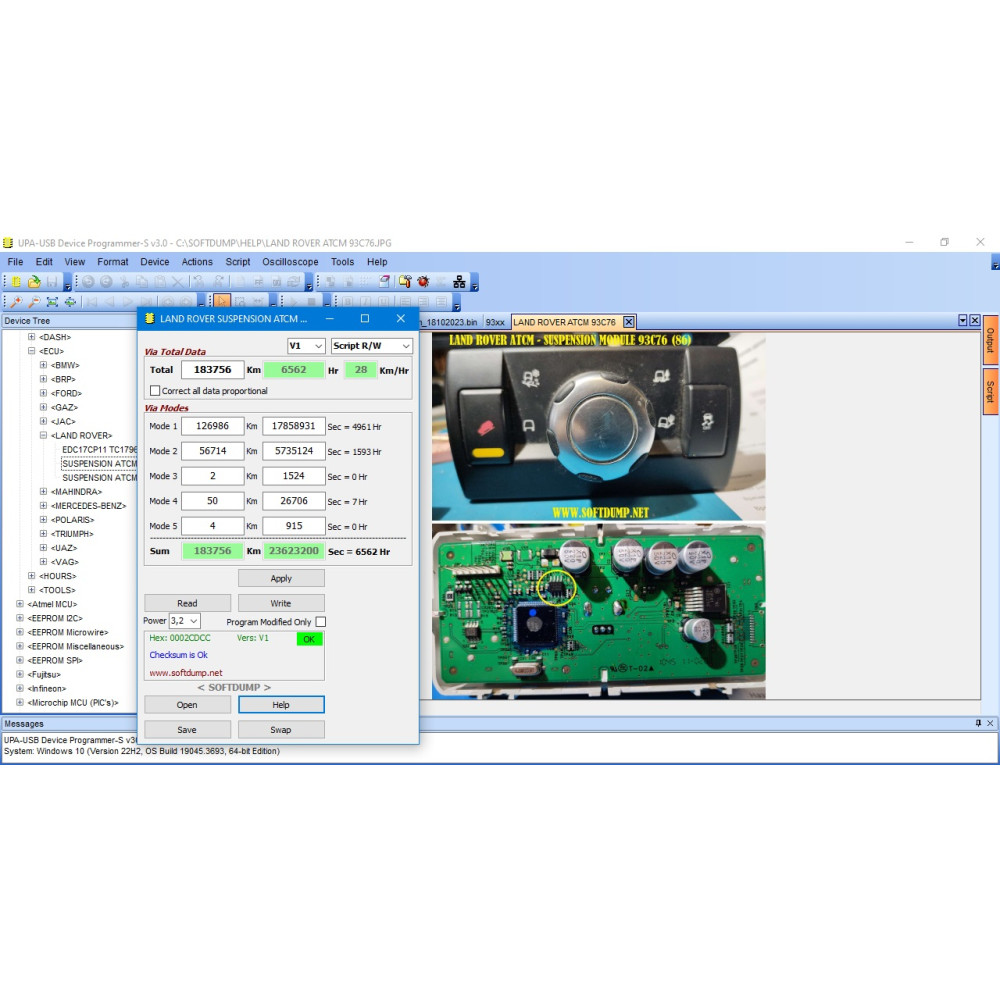Open the Output side tab
1000x1000 pixels.
(990, 340)
